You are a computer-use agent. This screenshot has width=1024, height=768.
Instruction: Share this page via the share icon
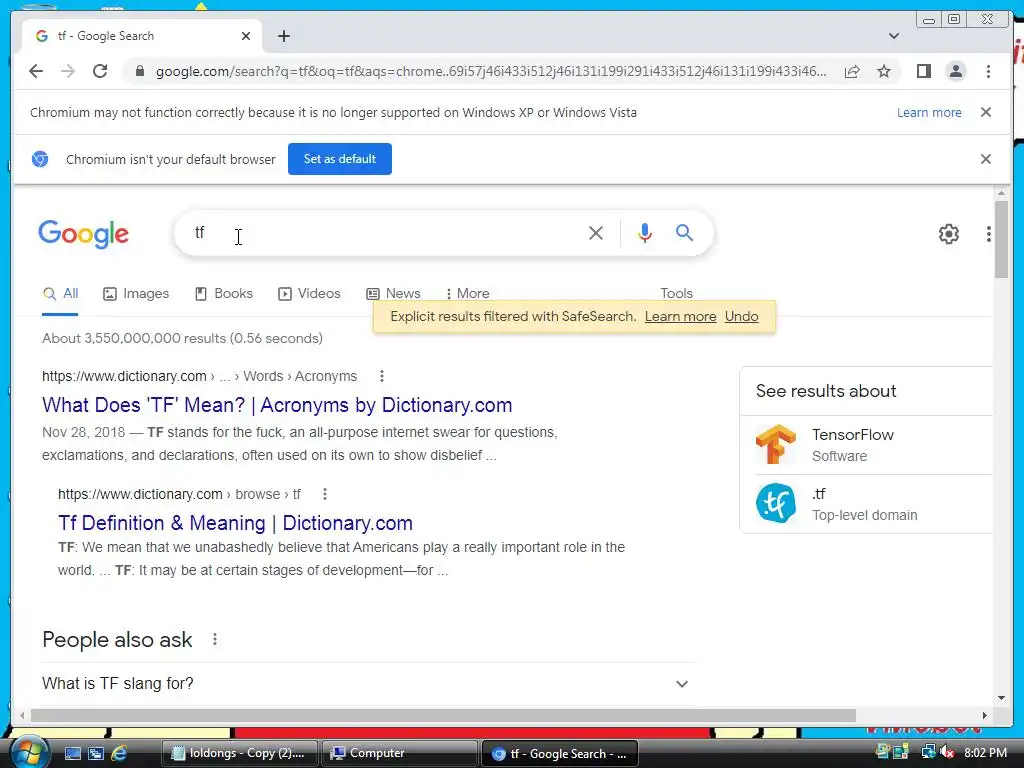pos(852,71)
